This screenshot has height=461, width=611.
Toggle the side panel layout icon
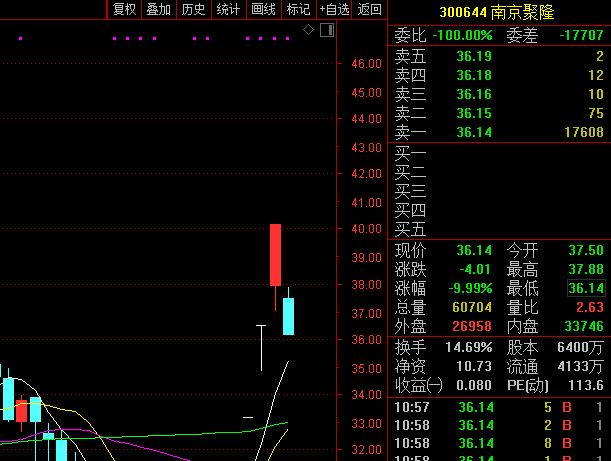point(327,30)
